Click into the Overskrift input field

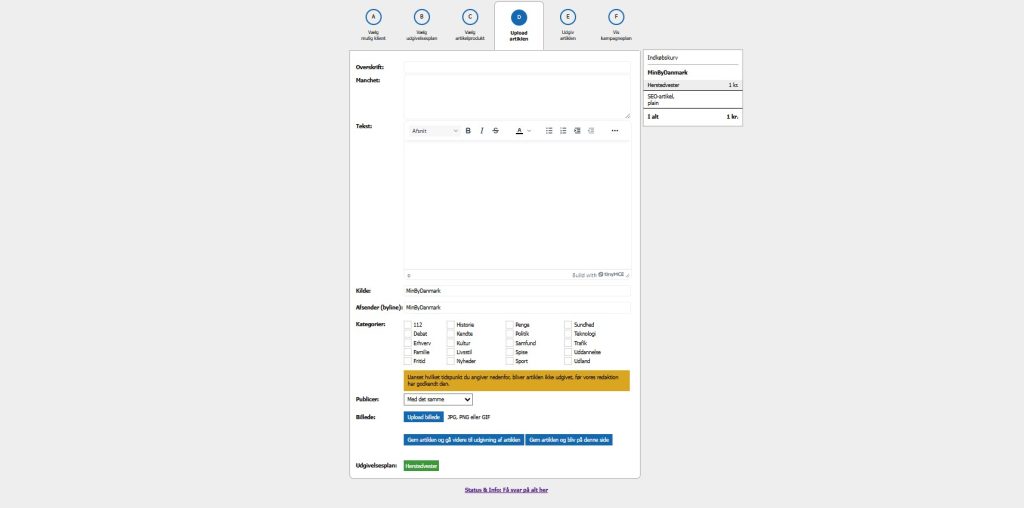517,67
